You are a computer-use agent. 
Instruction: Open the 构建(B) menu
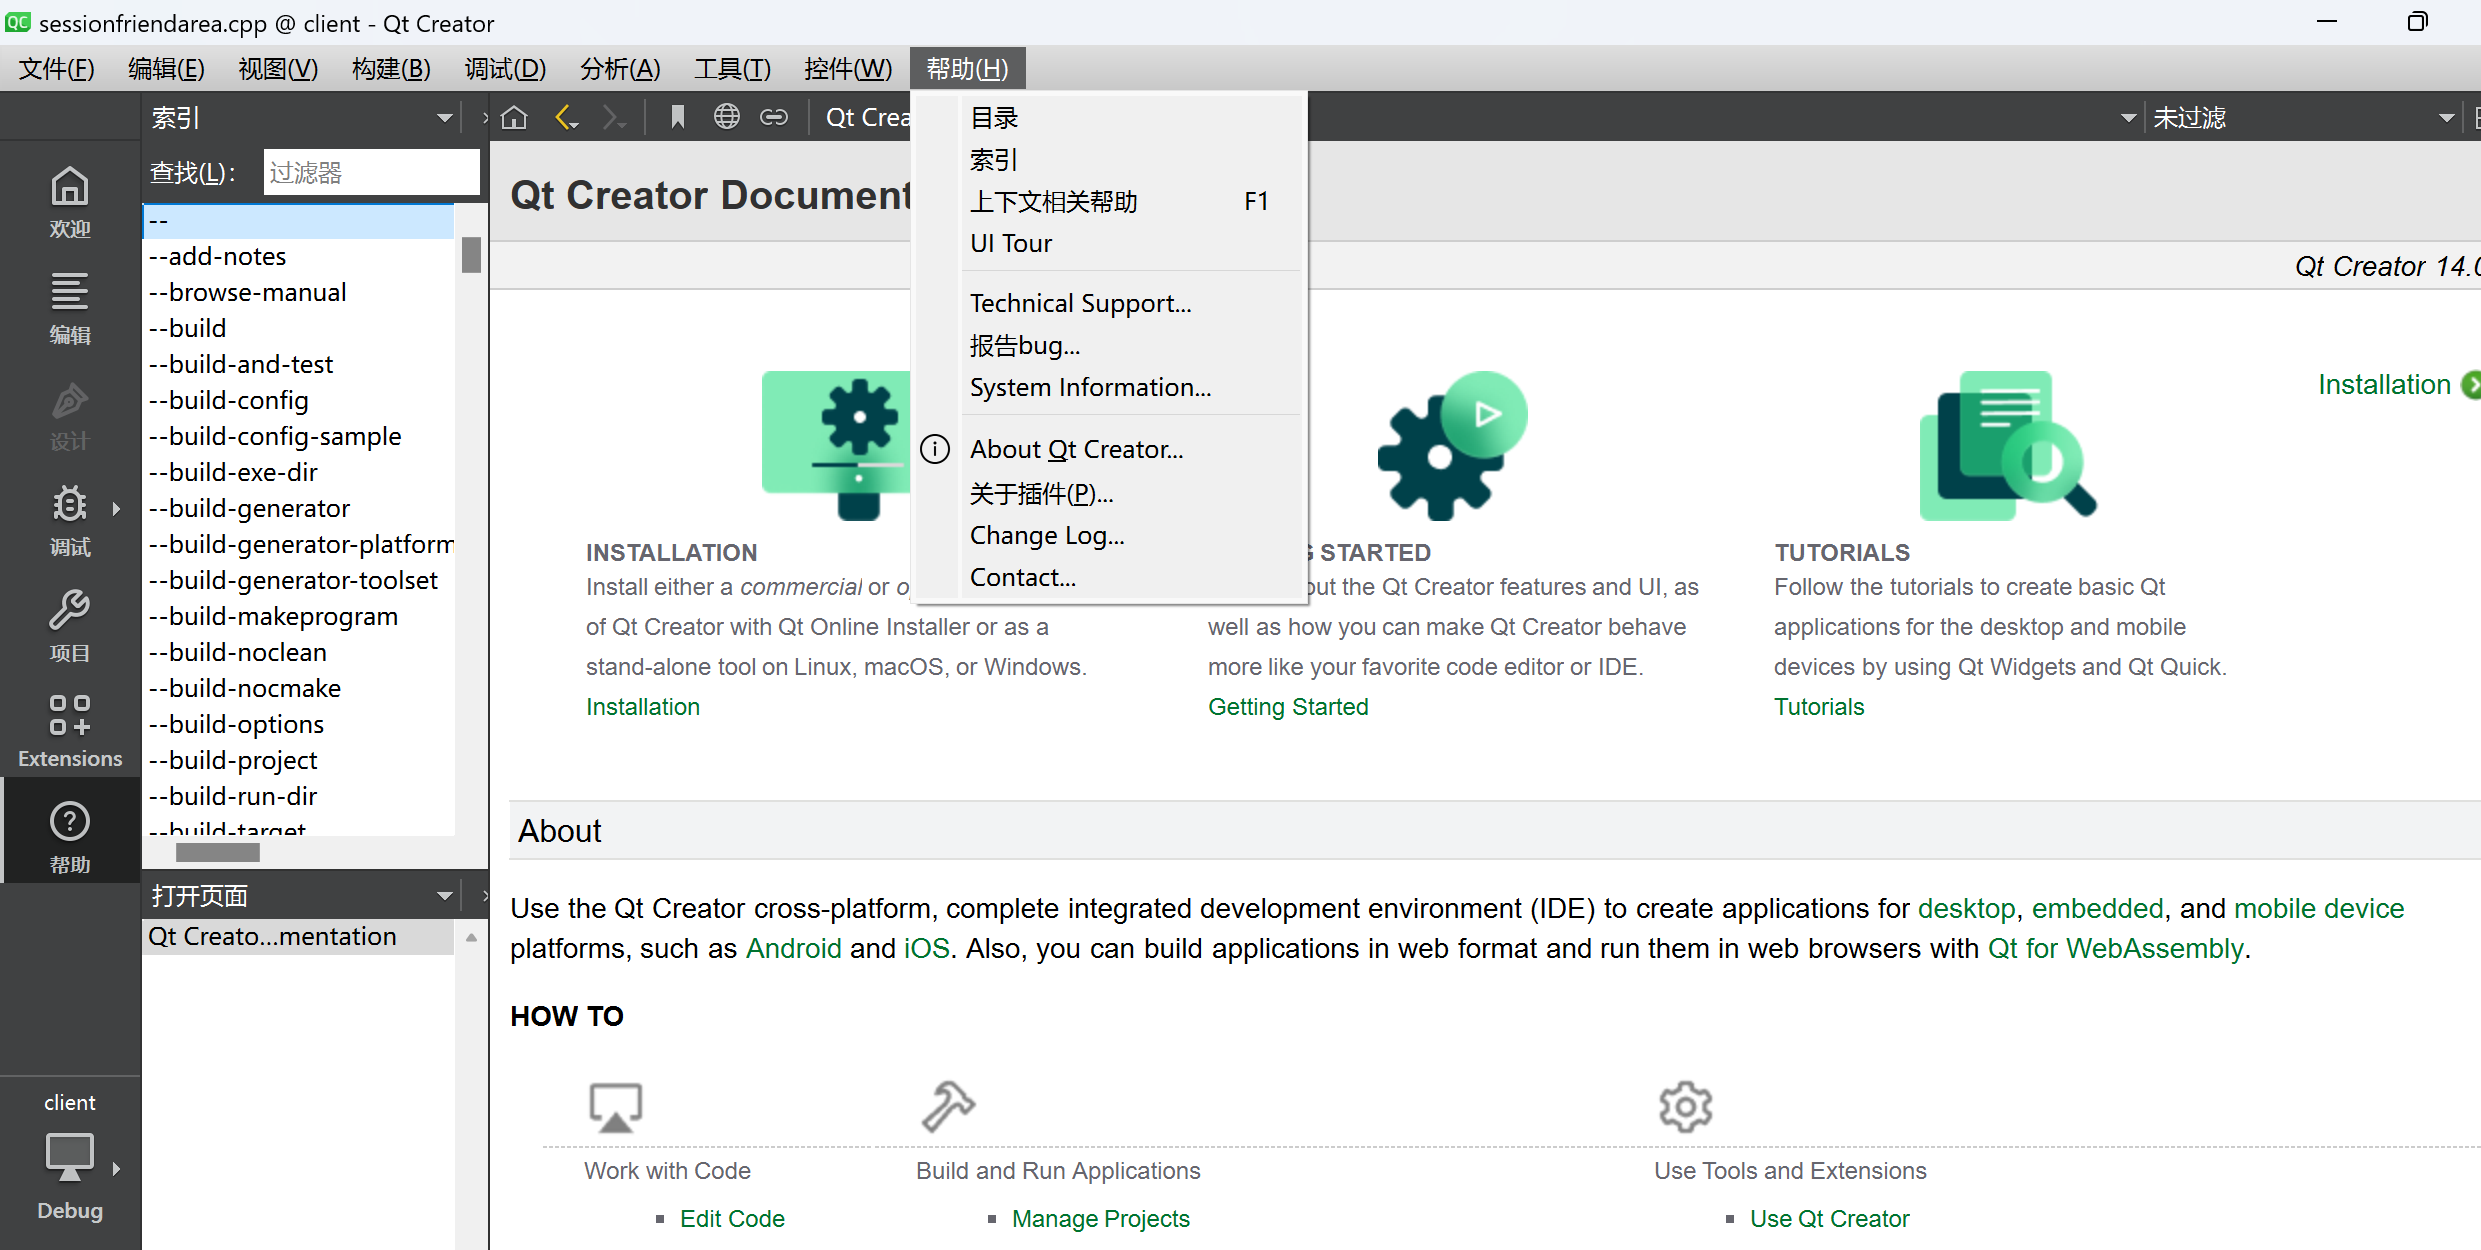pos(391,69)
